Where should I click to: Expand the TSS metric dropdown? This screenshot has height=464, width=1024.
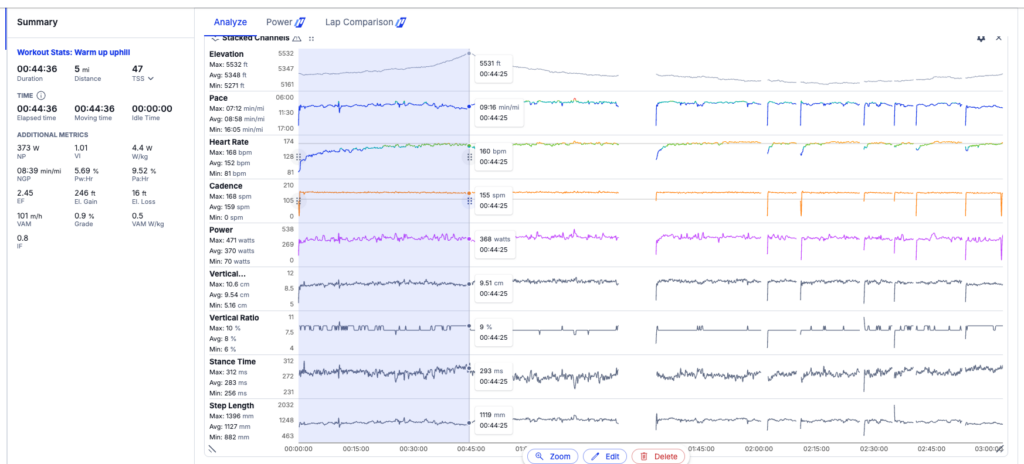tap(151, 78)
